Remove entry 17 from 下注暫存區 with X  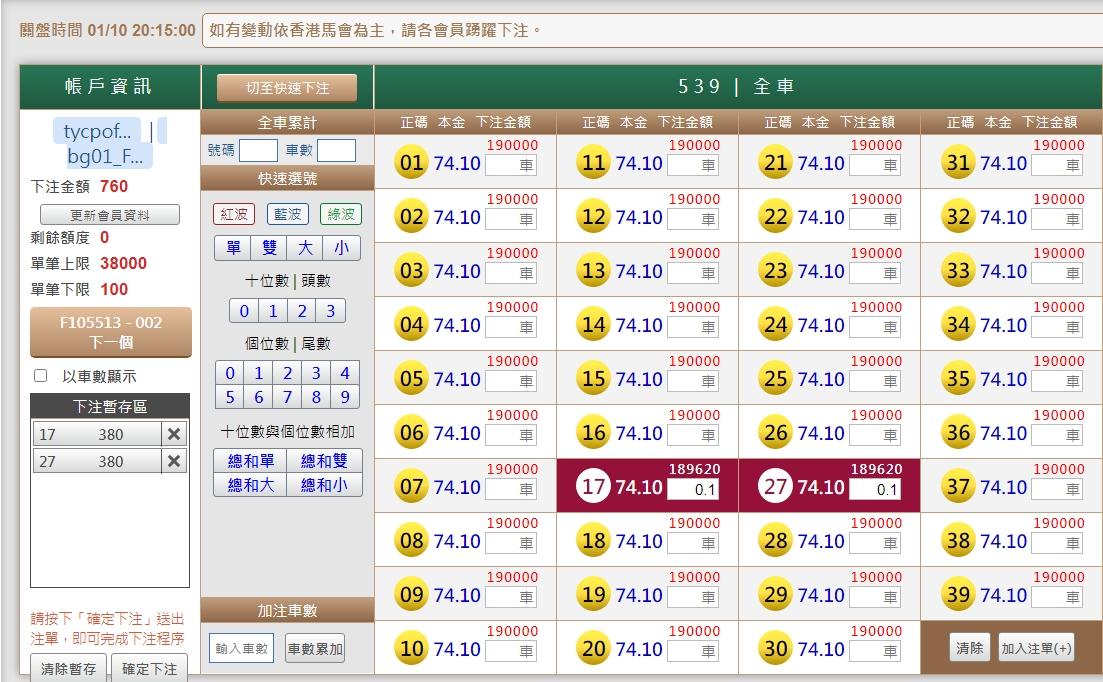[174, 435]
